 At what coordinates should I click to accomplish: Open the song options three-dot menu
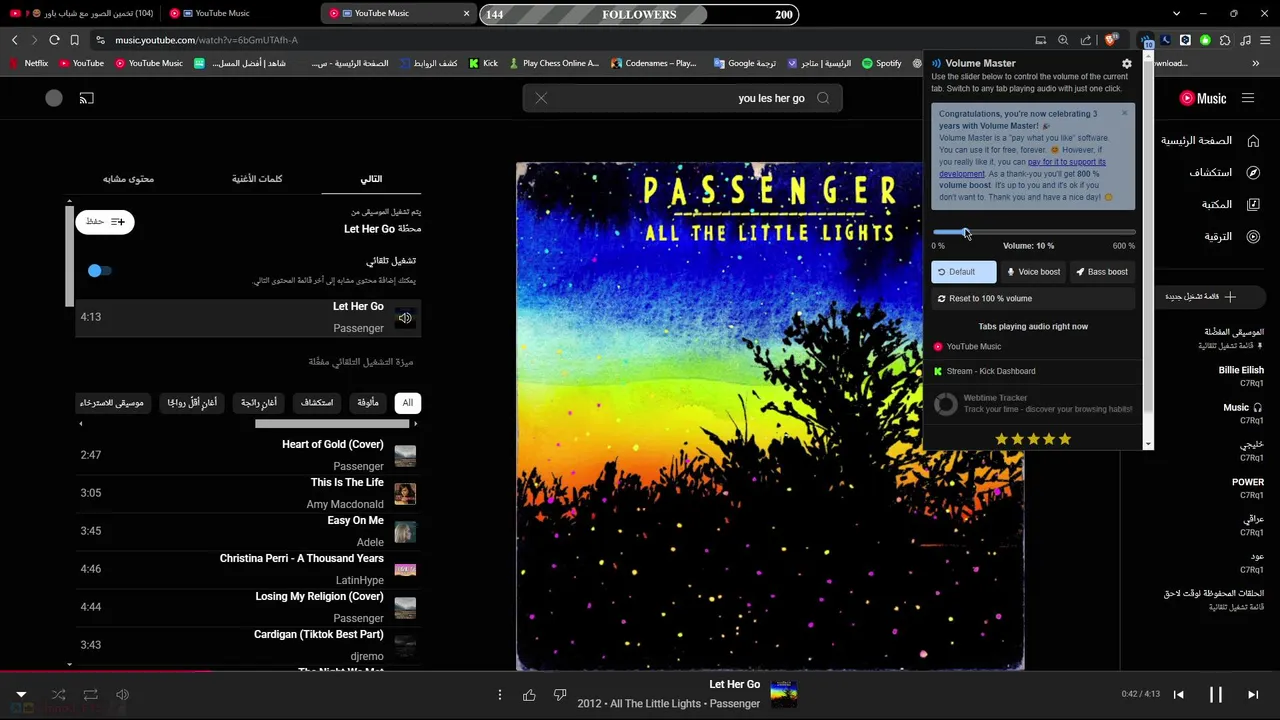coord(499,695)
